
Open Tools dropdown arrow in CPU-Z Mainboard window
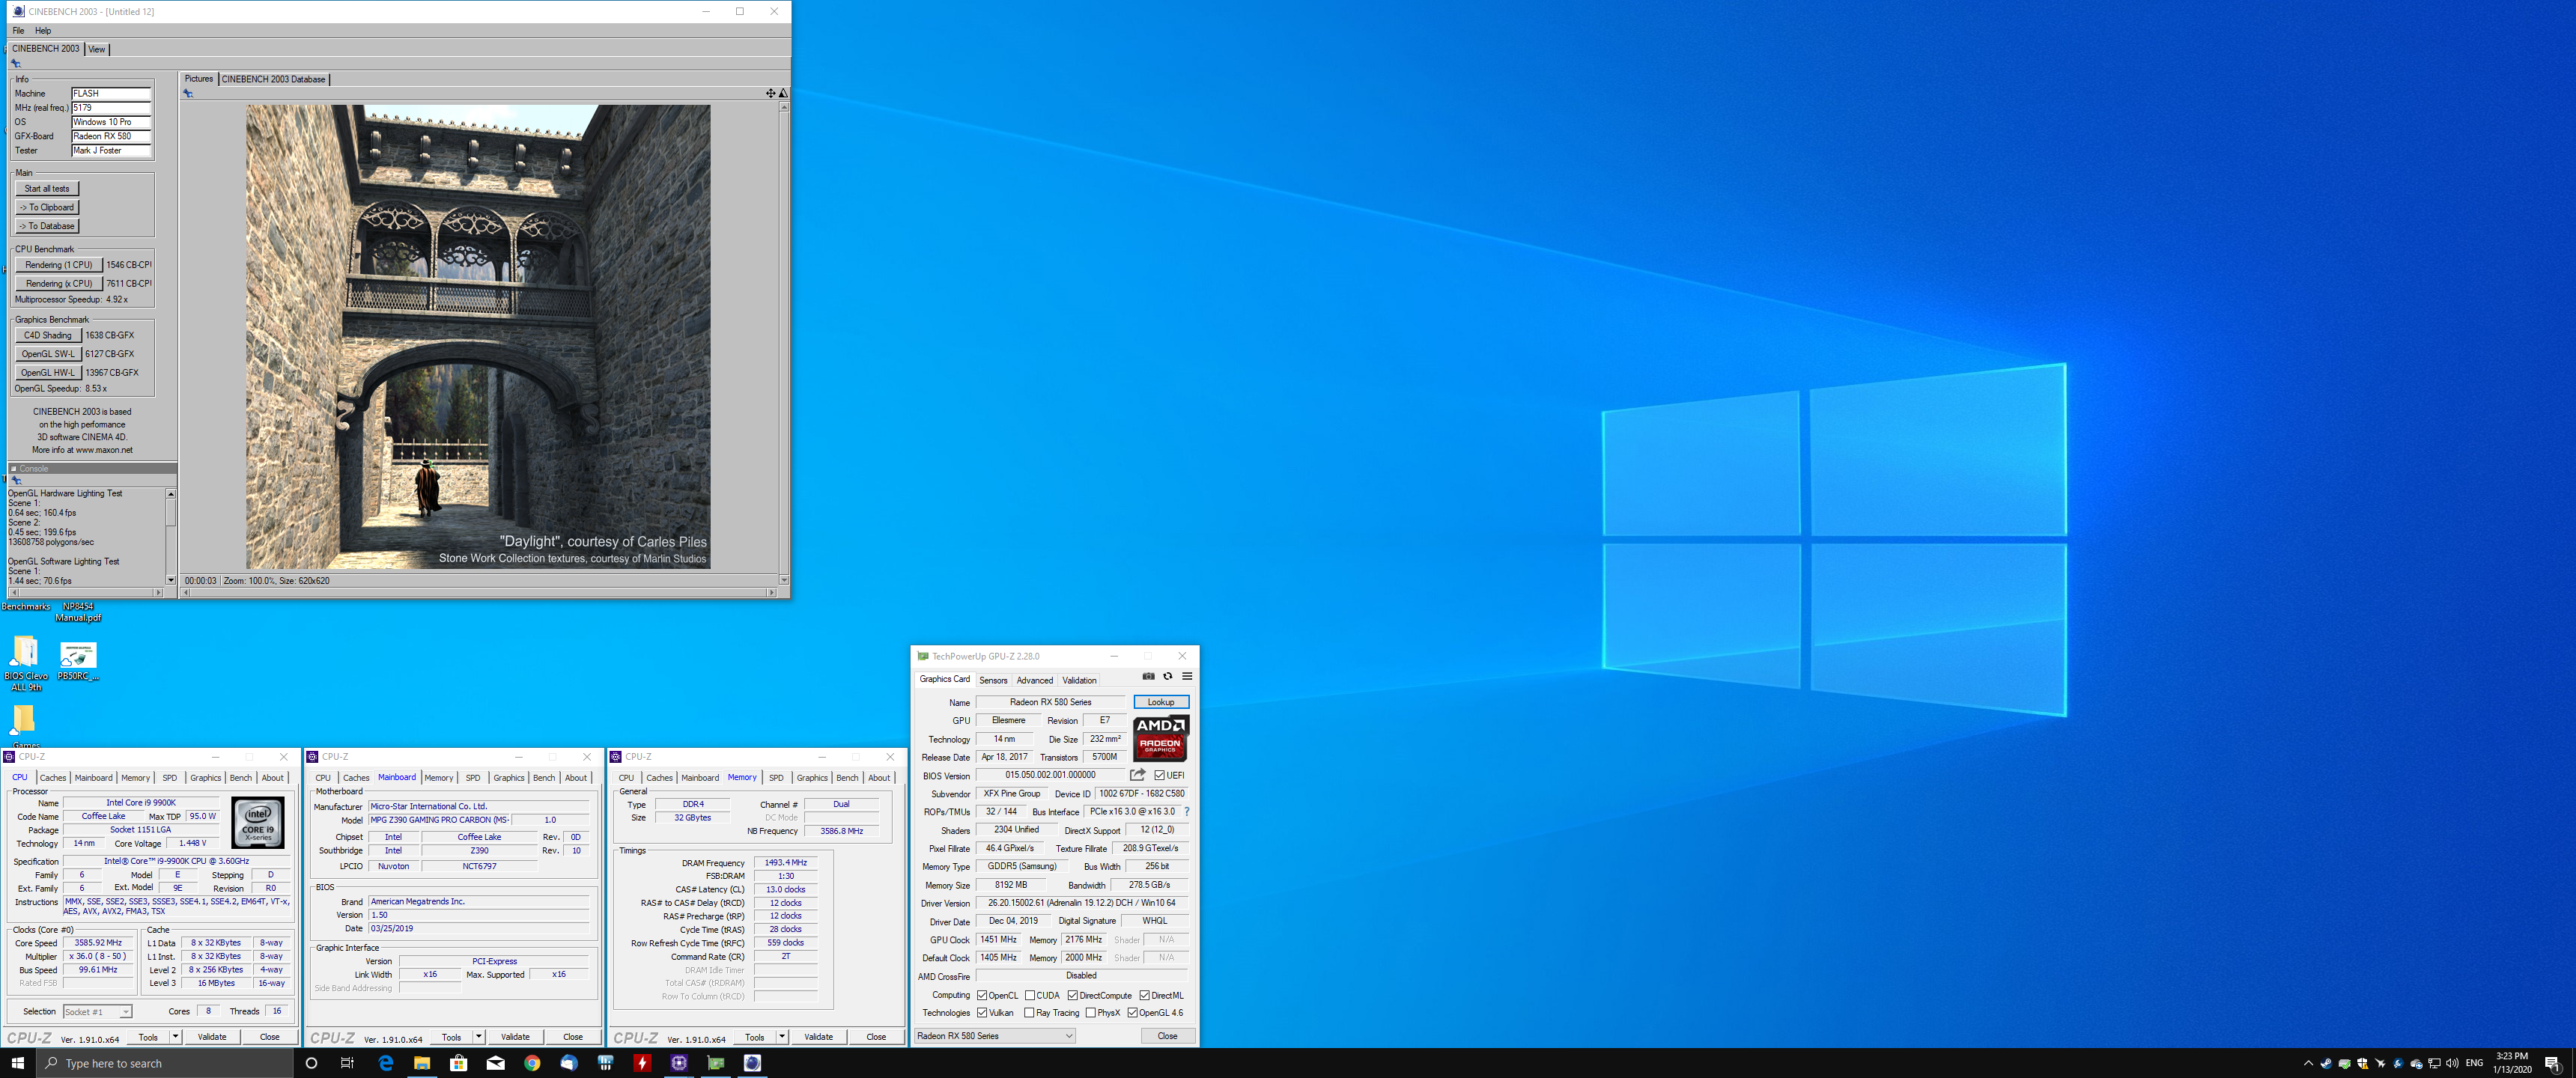pos(478,1037)
